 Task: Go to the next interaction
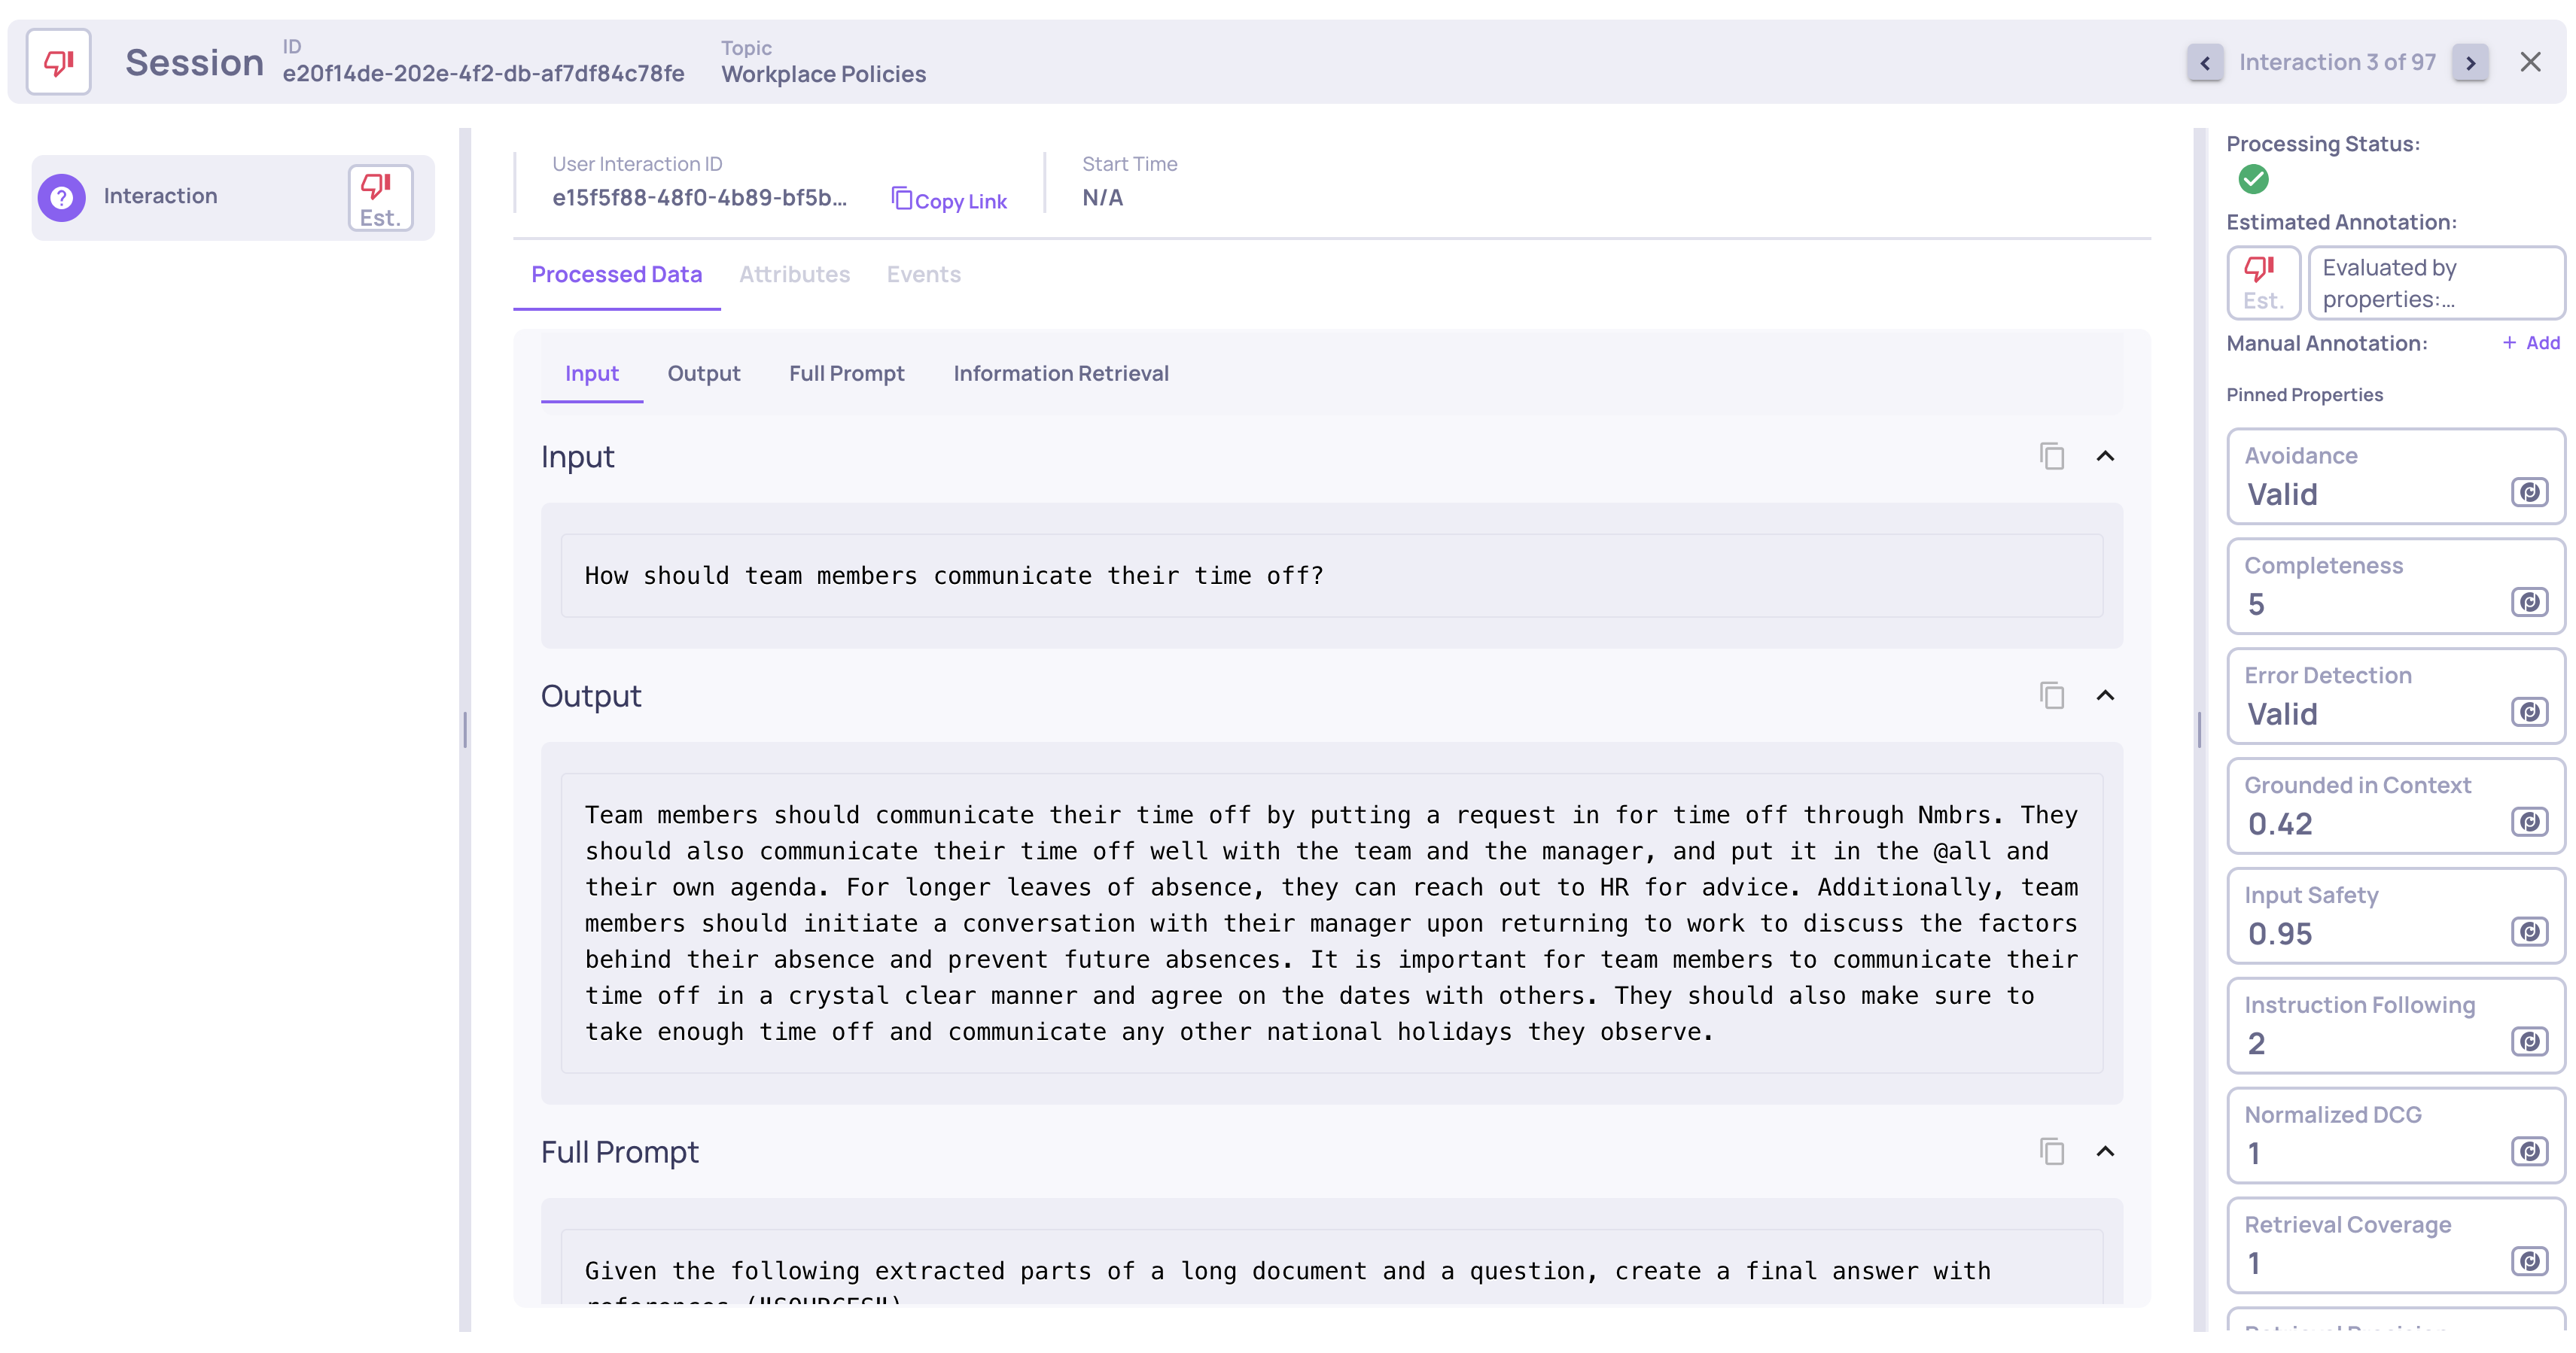2469,63
